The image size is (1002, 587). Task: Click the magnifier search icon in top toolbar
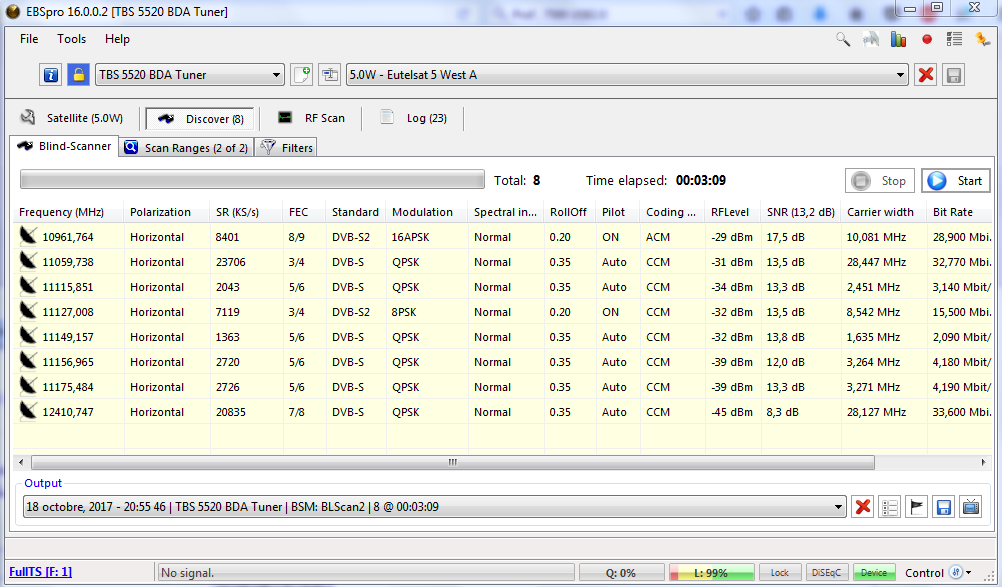click(843, 39)
